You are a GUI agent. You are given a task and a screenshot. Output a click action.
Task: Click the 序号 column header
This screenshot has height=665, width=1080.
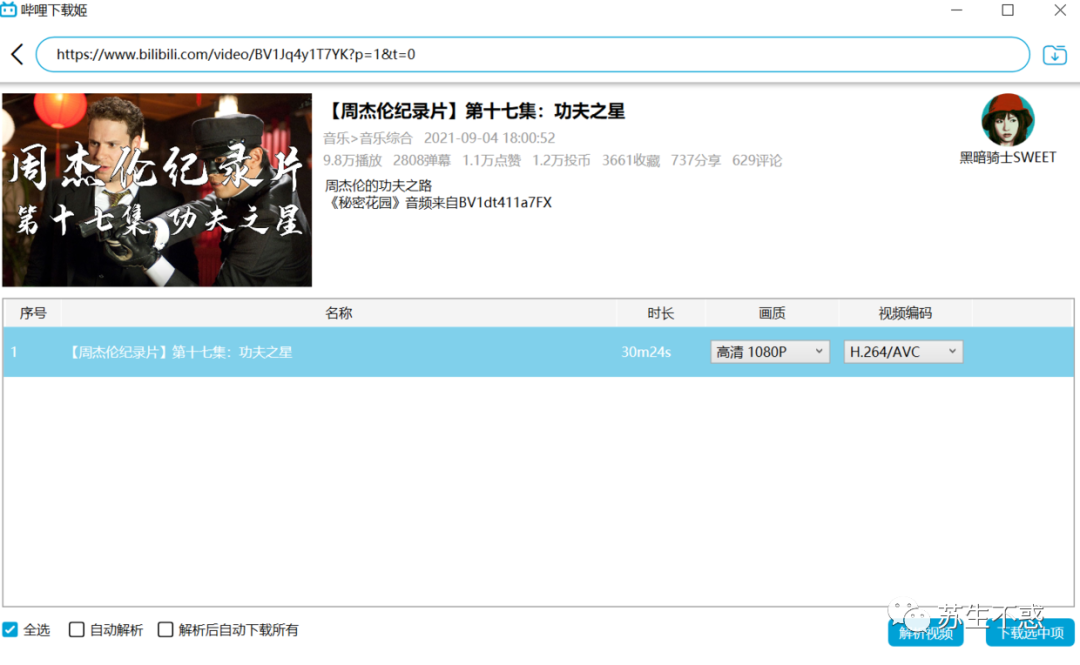32,313
